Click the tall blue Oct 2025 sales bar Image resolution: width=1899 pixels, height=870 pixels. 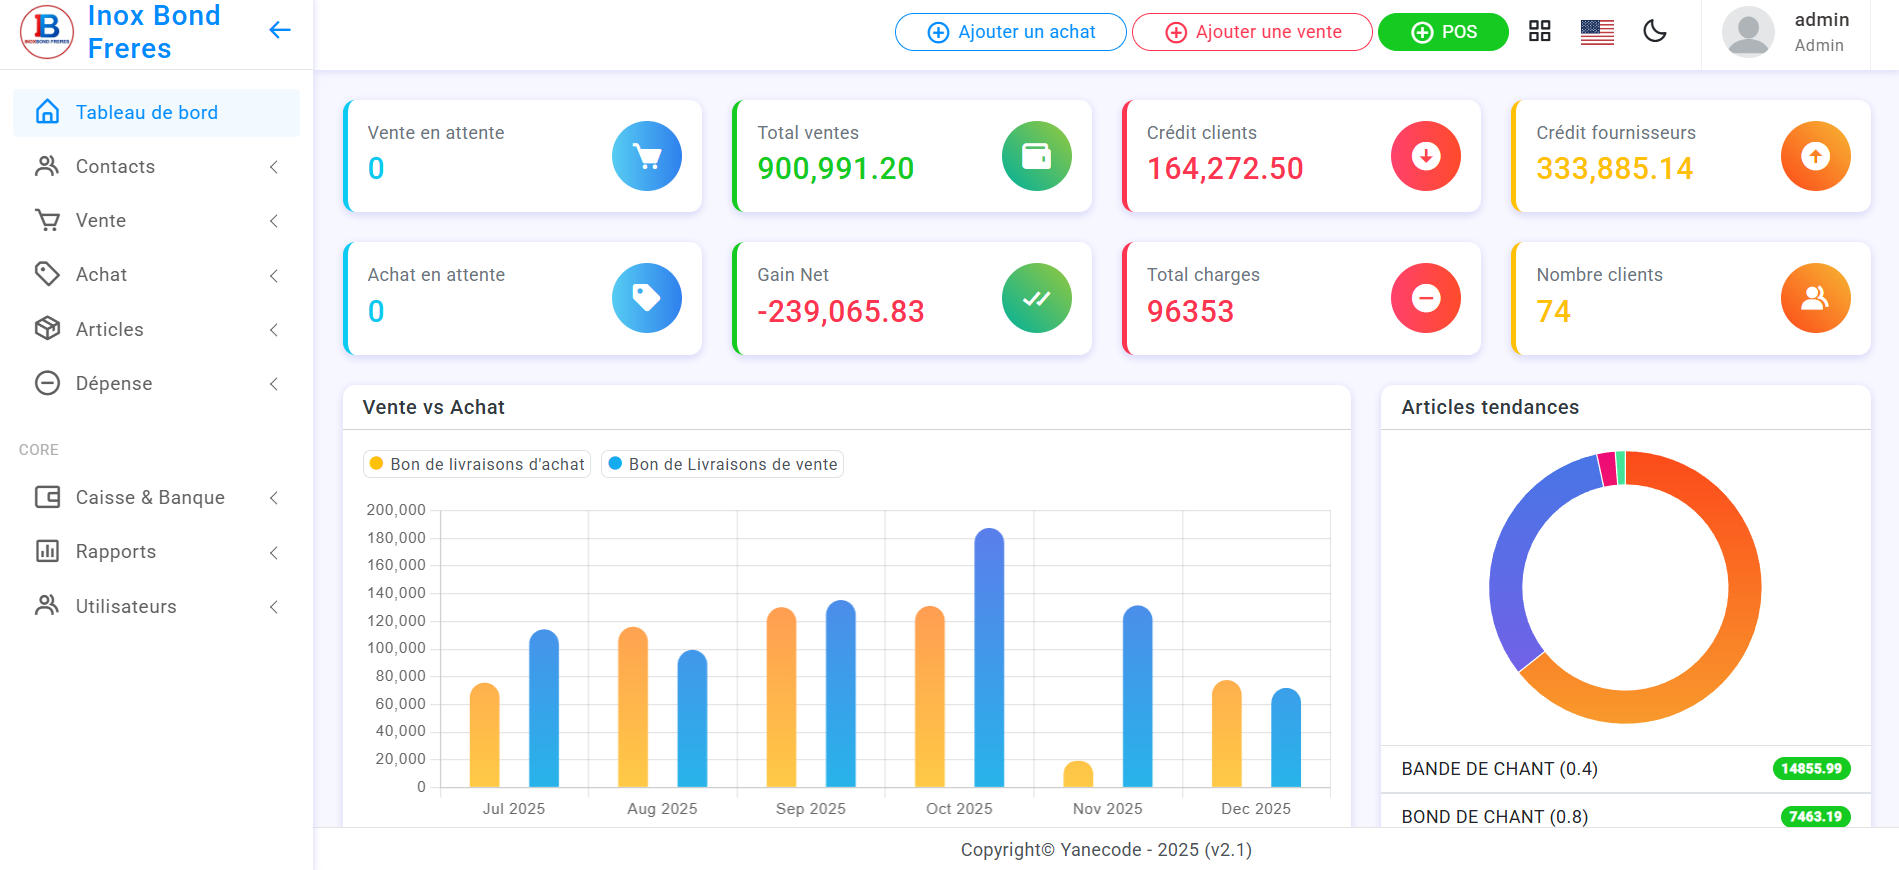[x=989, y=657]
